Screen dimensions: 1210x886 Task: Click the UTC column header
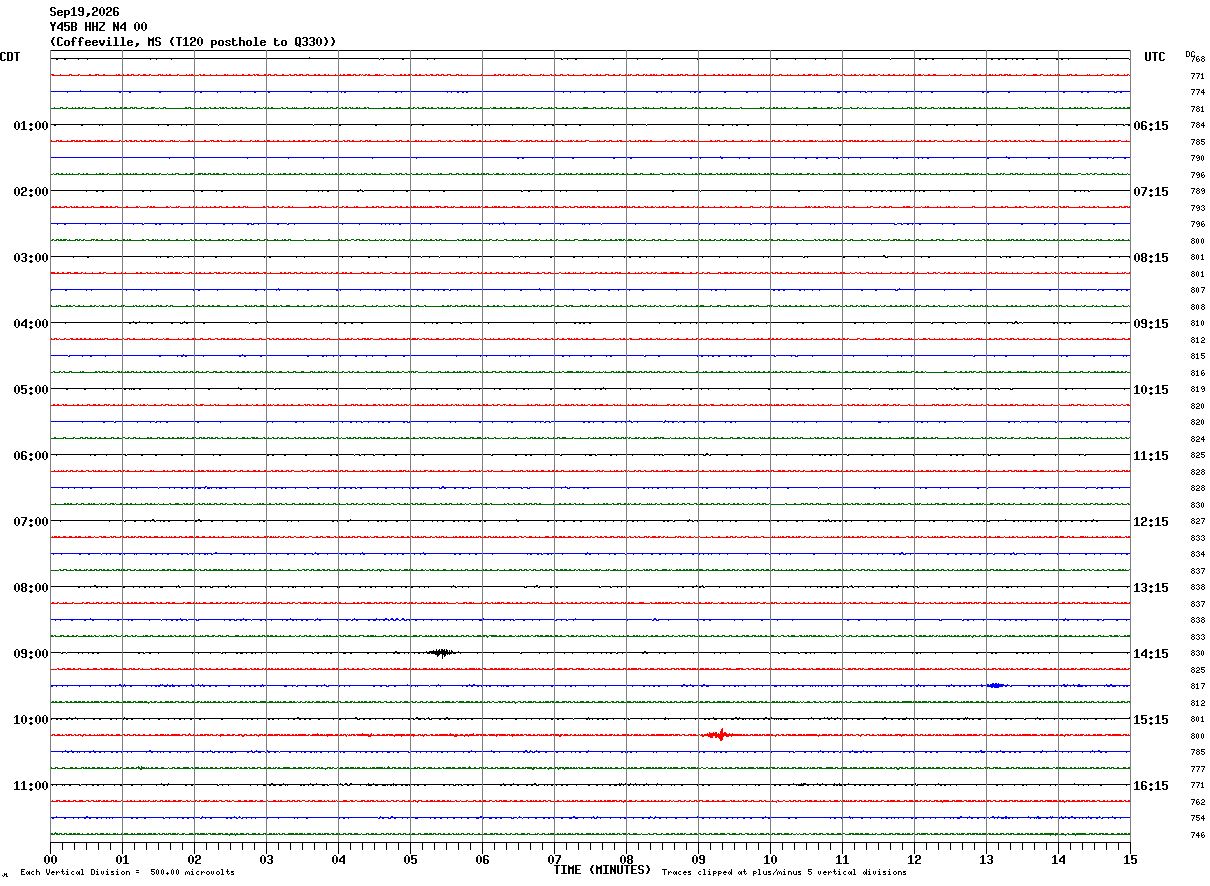tap(1155, 57)
